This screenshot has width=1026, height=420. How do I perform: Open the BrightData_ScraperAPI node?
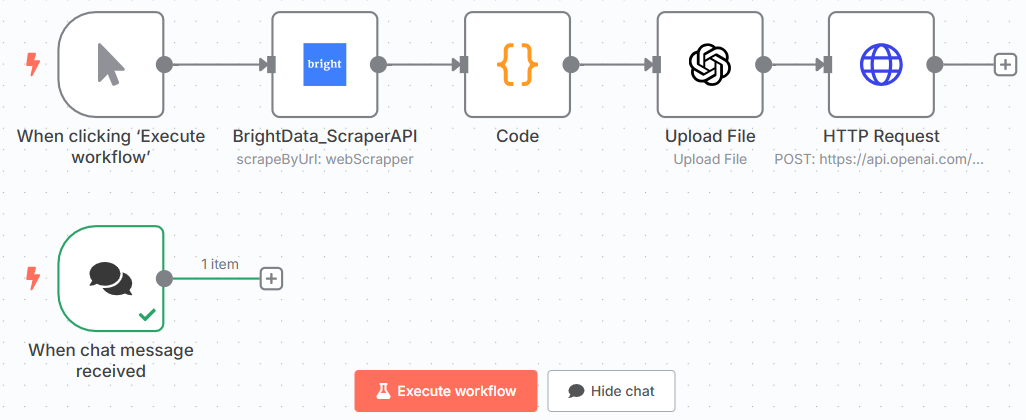(x=325, y=64)
